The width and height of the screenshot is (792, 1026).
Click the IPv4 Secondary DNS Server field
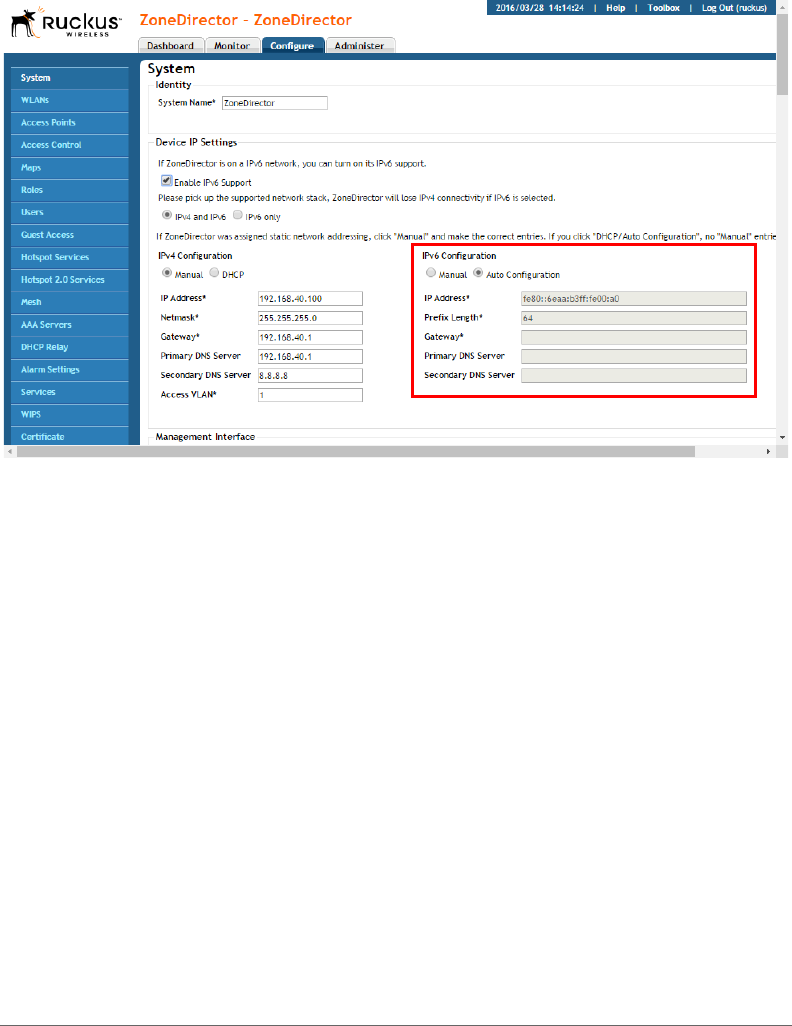(310, 376)
